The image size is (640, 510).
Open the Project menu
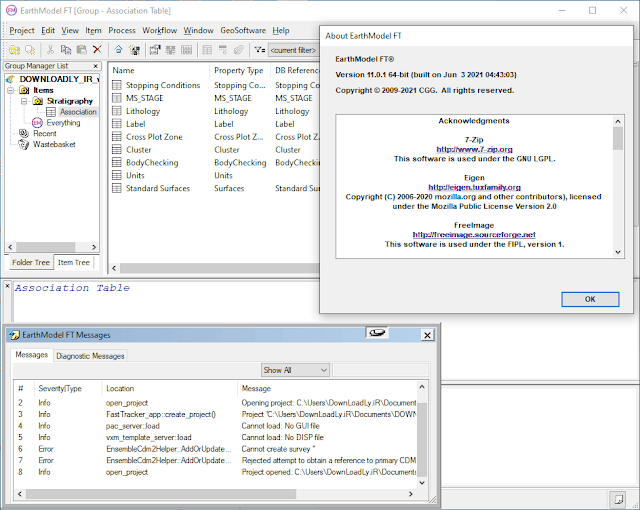point(22,30)
